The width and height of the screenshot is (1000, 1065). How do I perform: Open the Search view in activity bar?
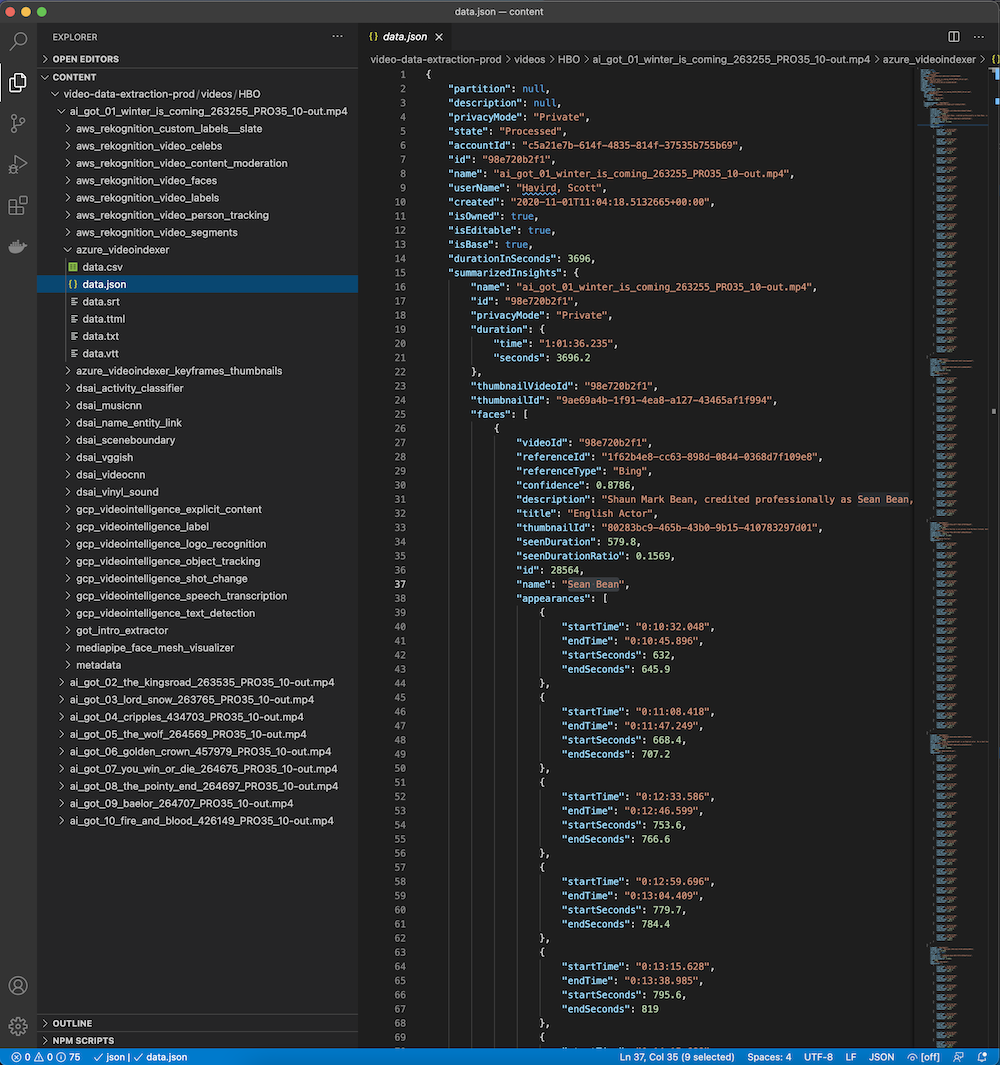(x=18, y=41)
